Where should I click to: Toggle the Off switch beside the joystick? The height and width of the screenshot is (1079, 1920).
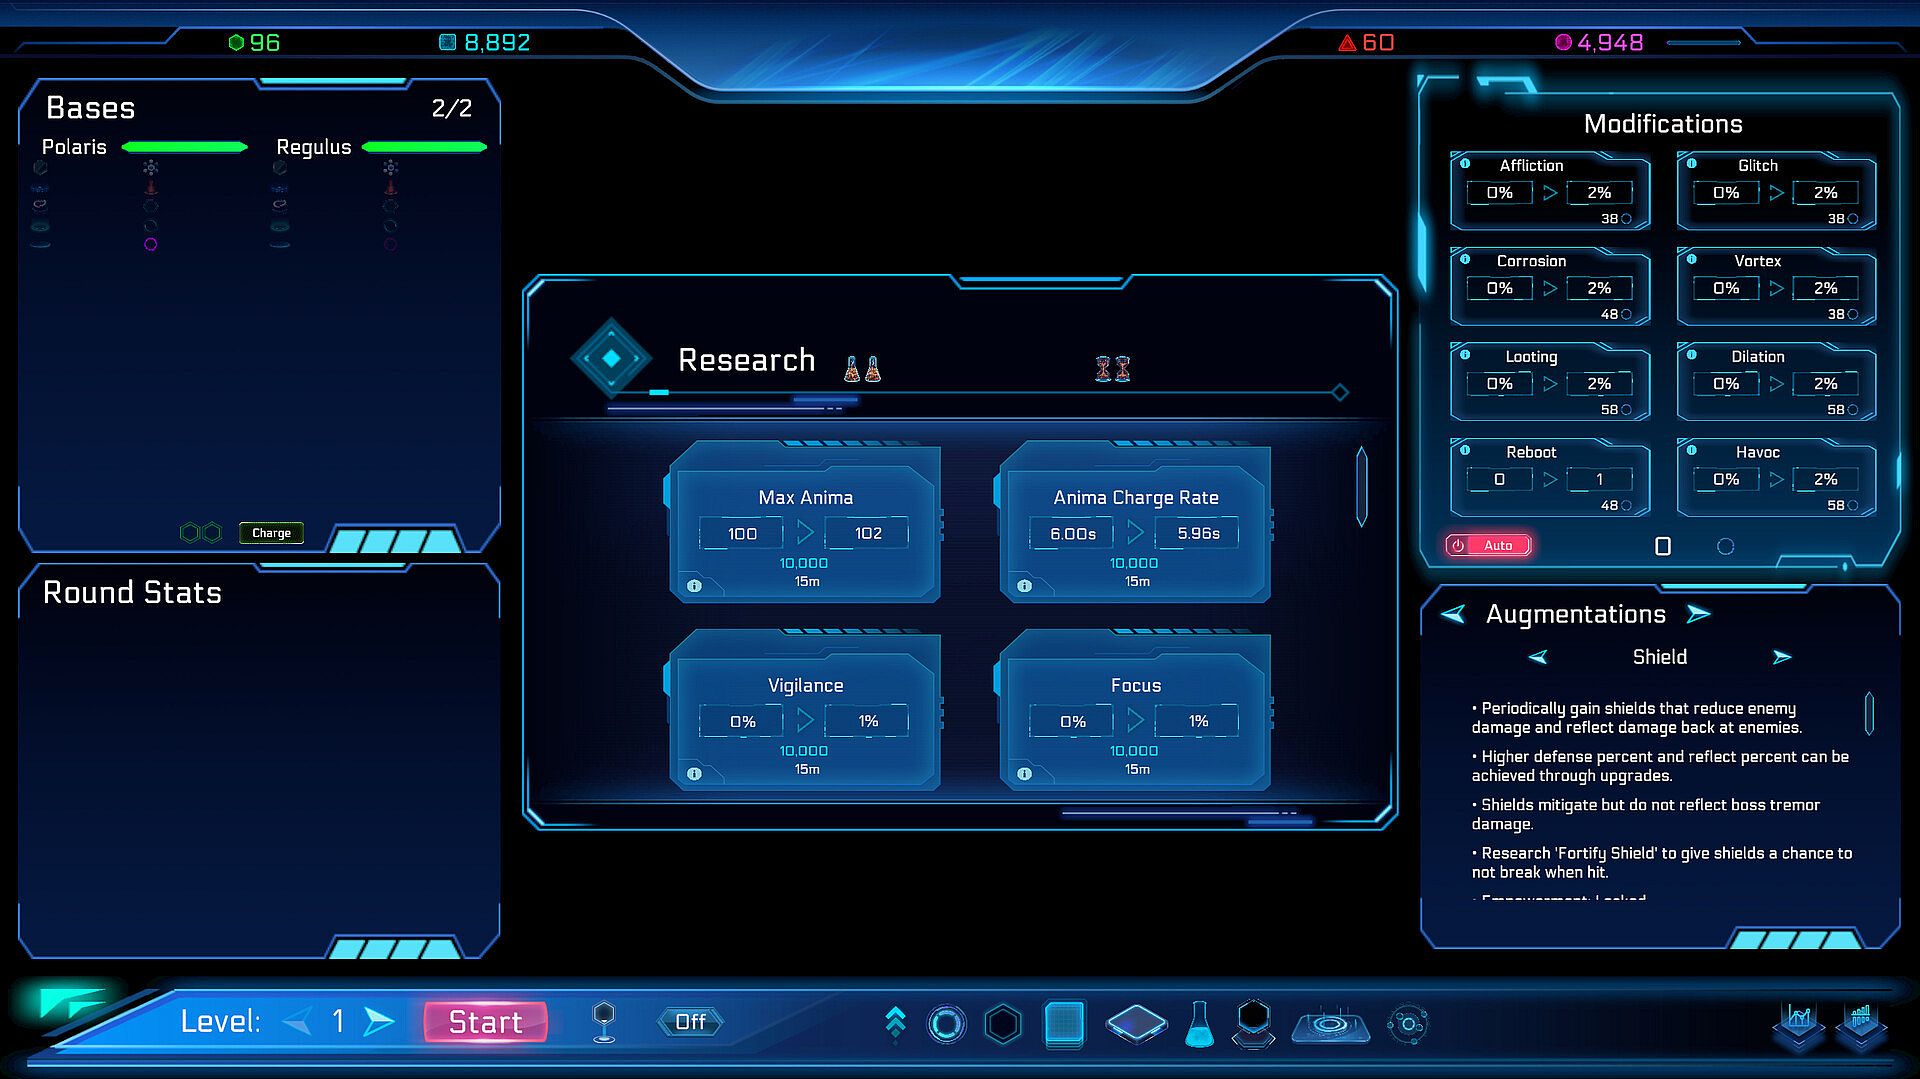(690, 1022)
